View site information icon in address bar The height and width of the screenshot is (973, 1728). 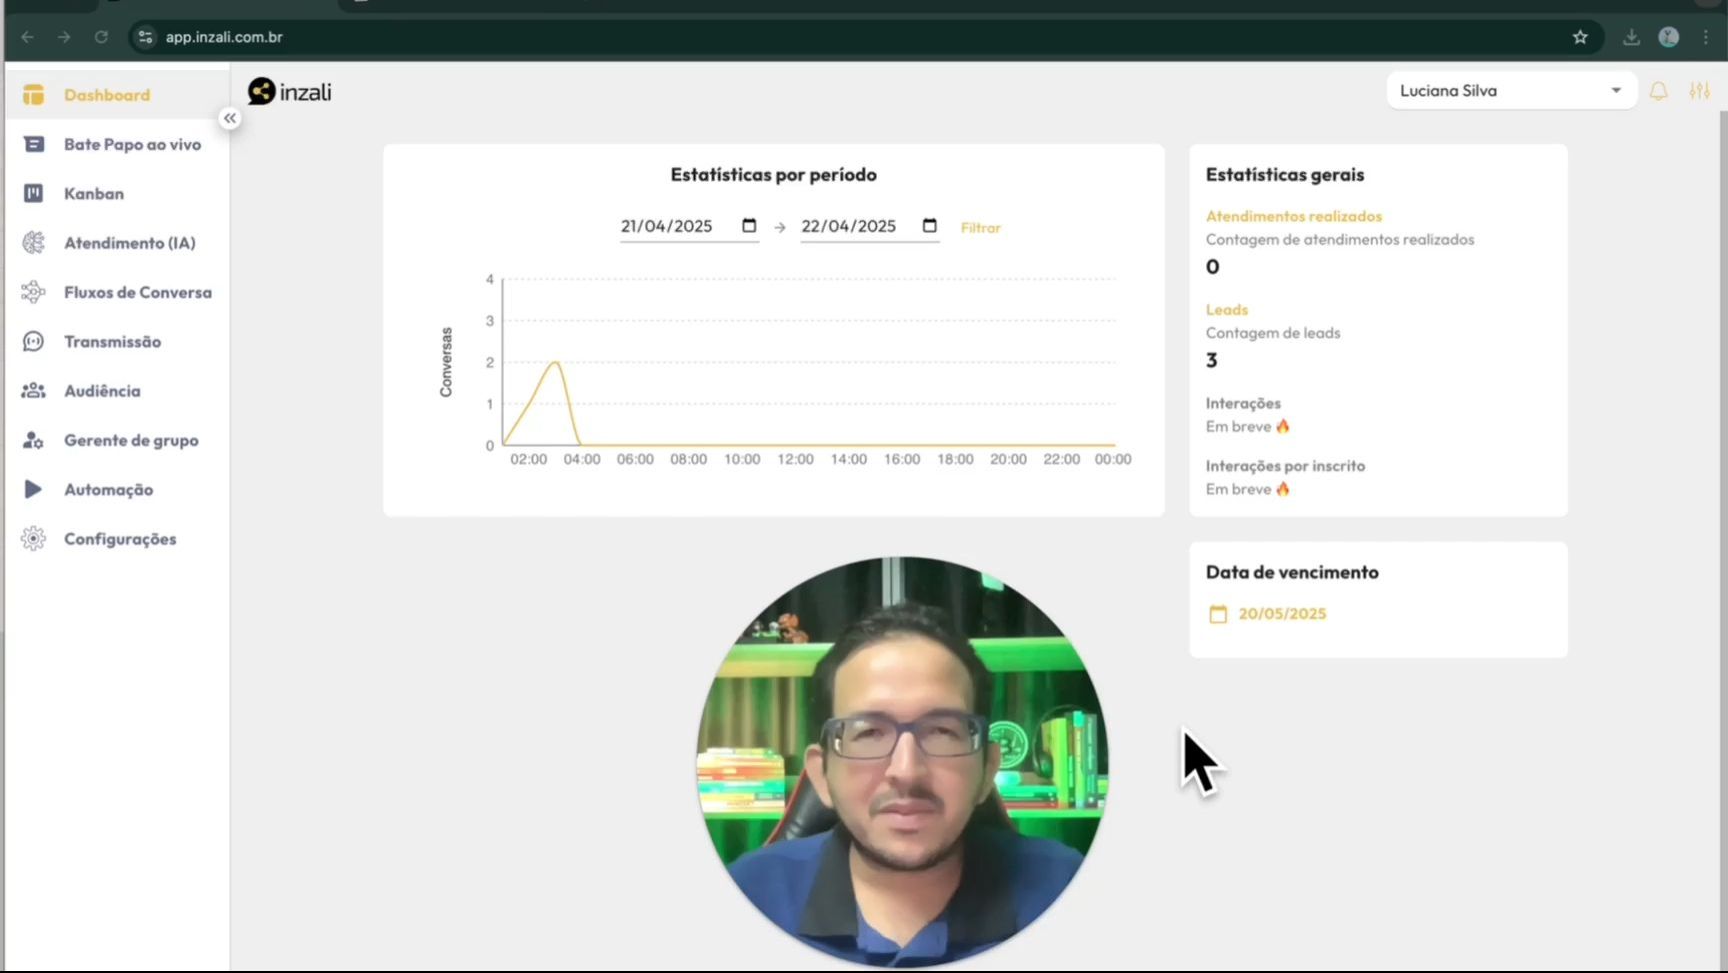click(145, 37)
